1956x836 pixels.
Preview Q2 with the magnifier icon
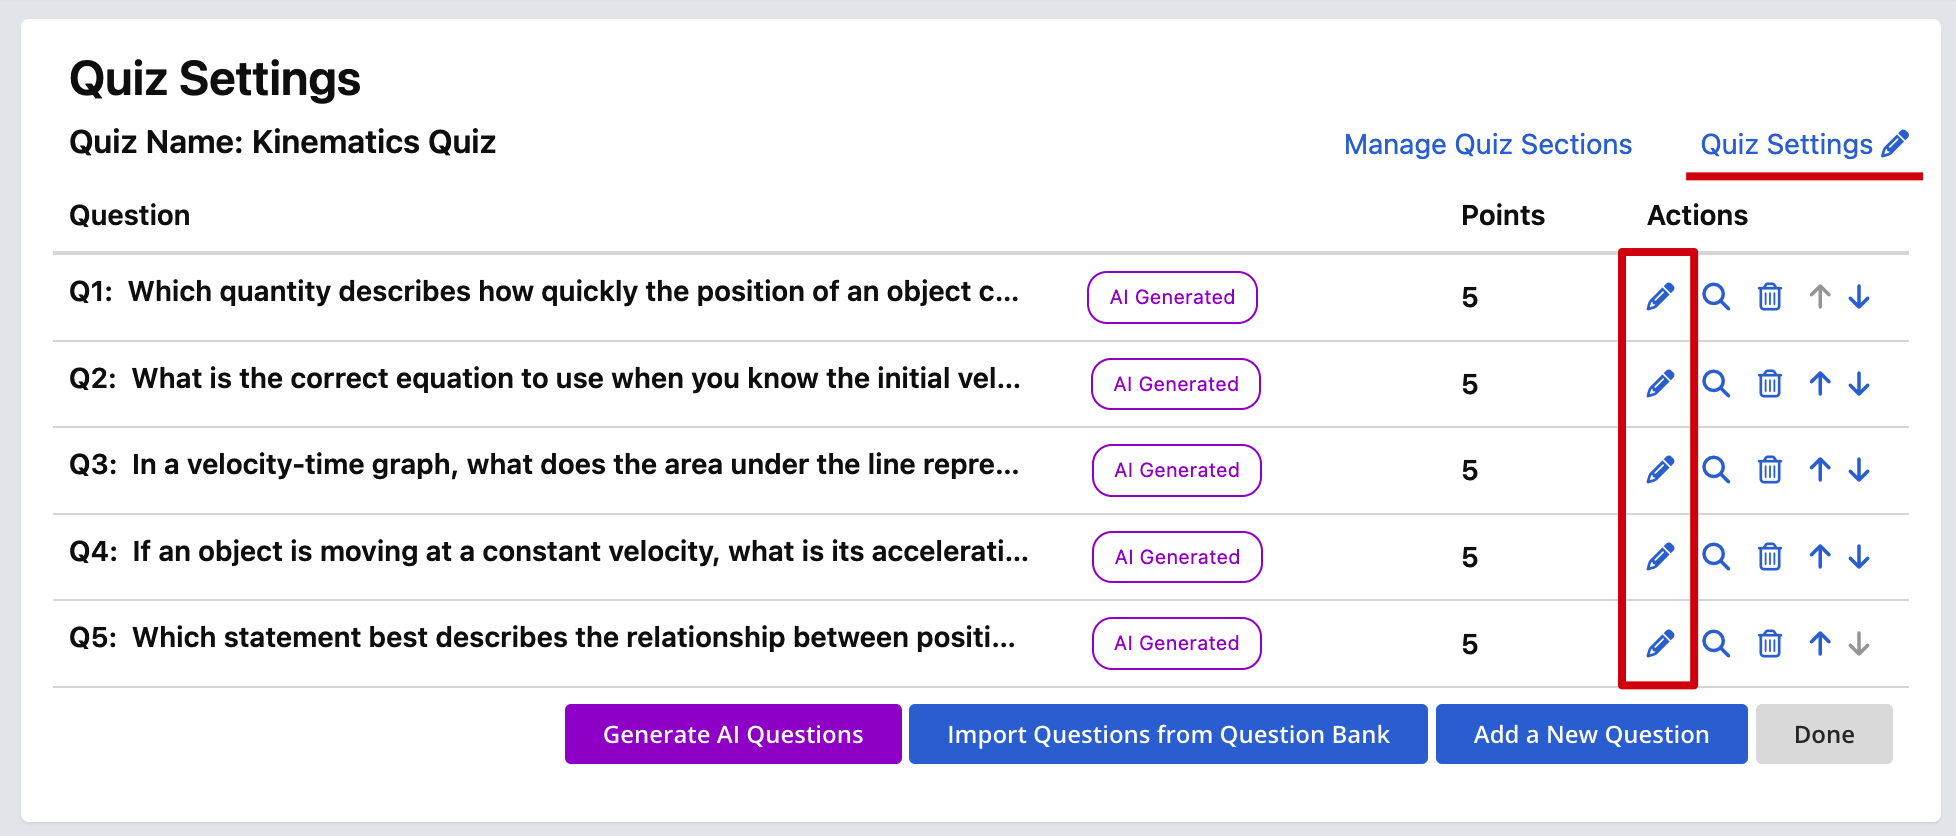pyautogui.click(x=1716, y=384)
